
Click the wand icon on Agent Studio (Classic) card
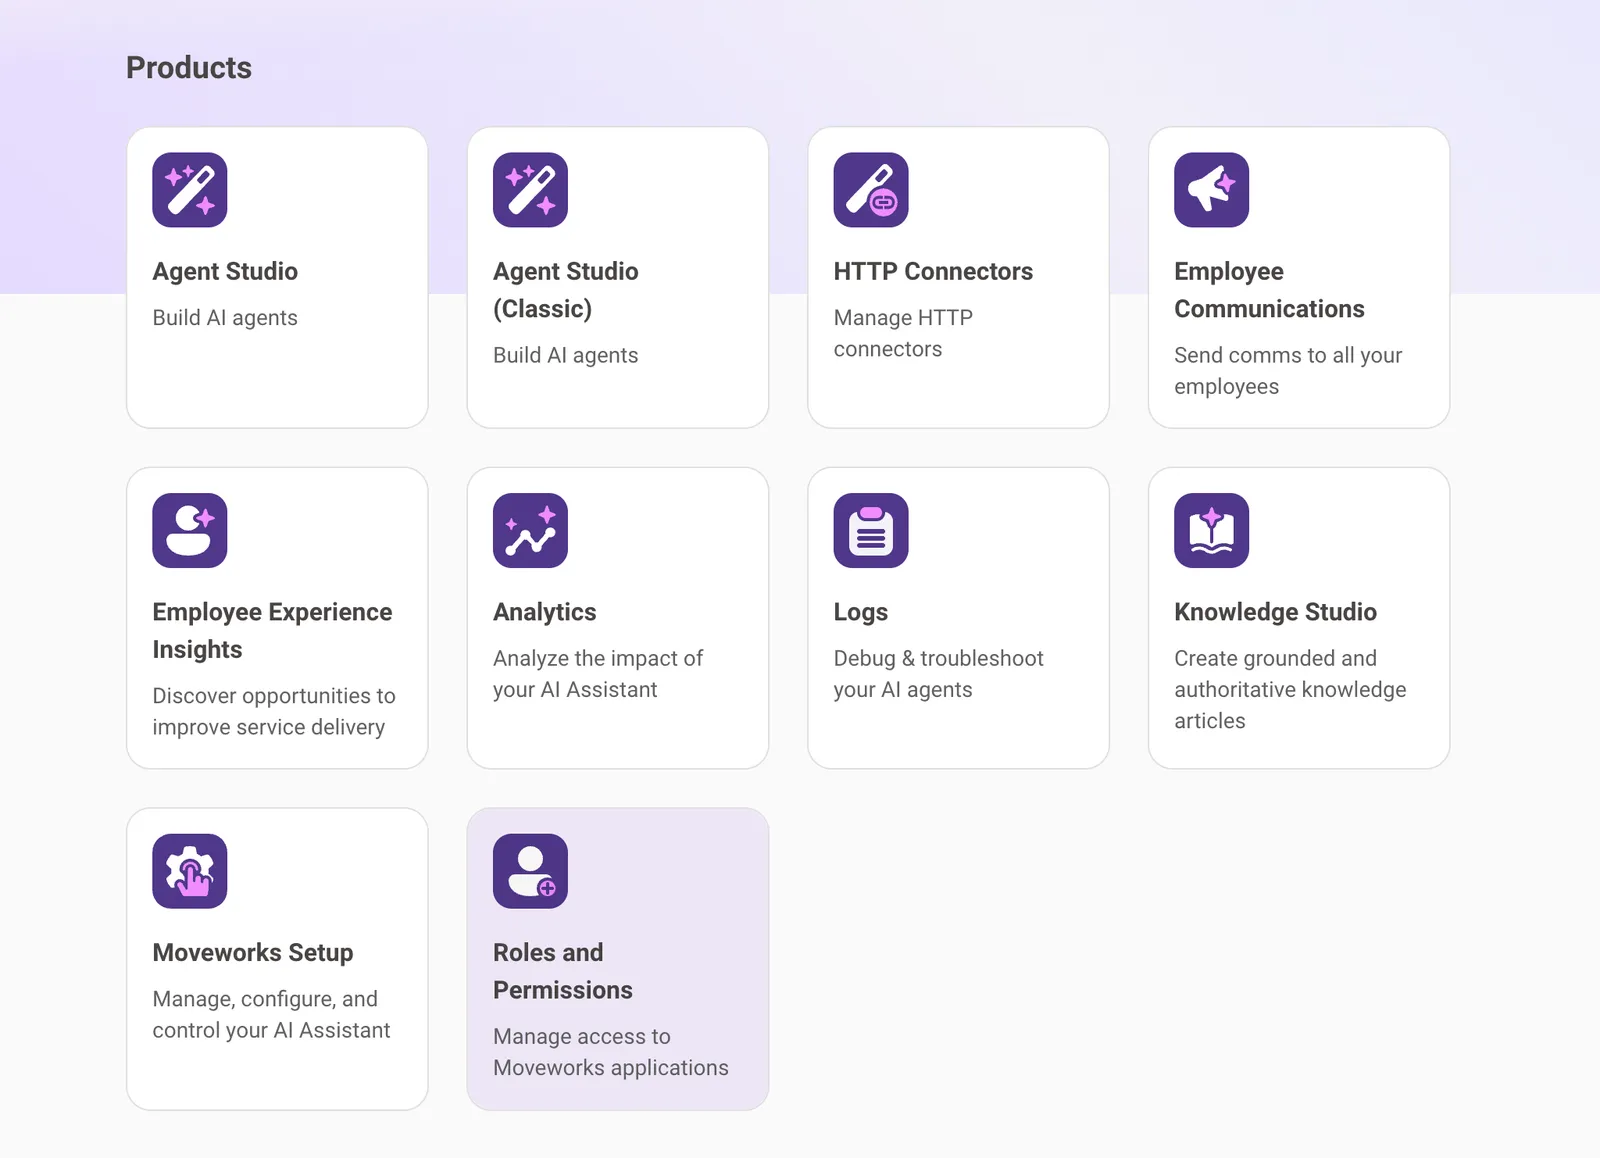click(530, 190)
